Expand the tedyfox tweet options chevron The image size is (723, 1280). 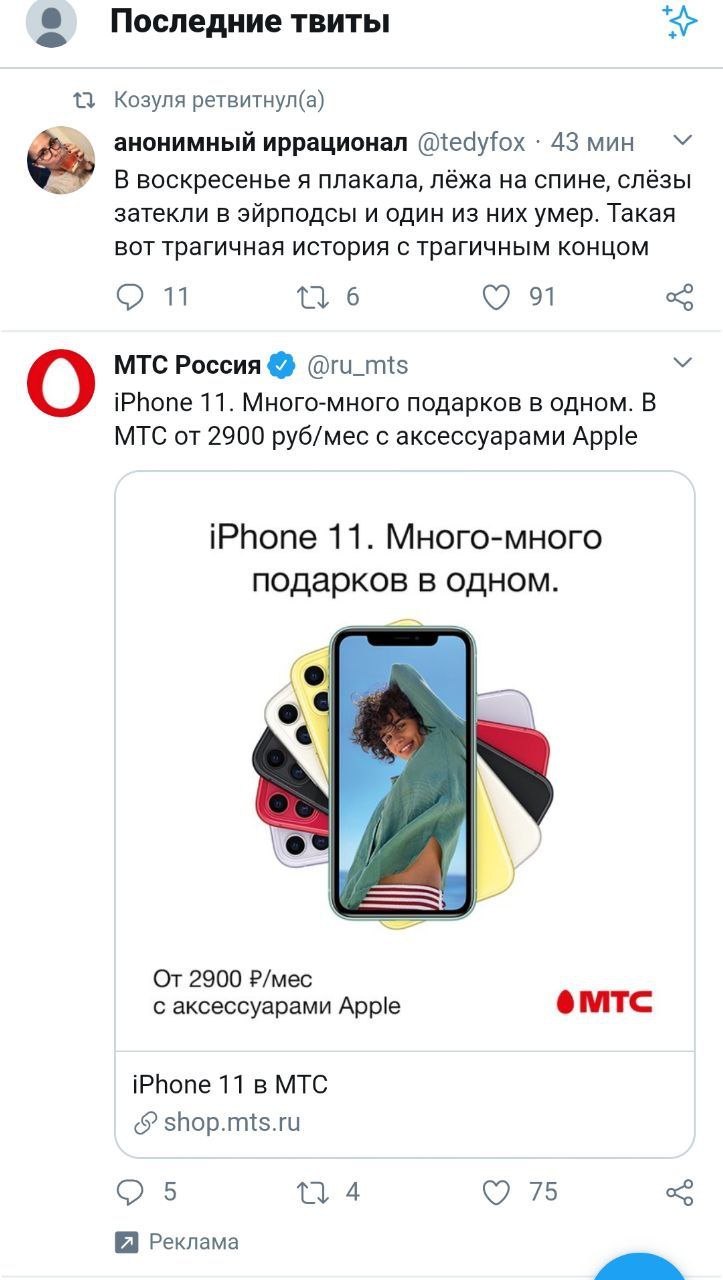(x=681, y=140)
